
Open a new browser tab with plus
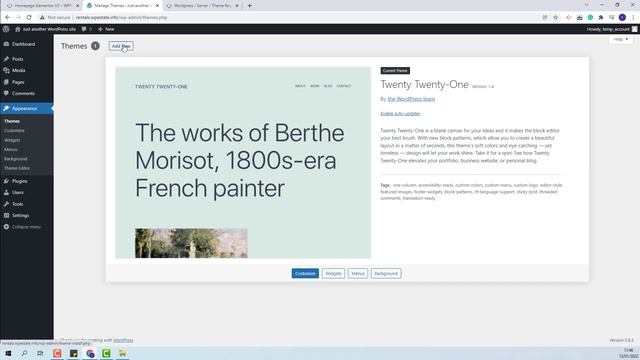249,6
